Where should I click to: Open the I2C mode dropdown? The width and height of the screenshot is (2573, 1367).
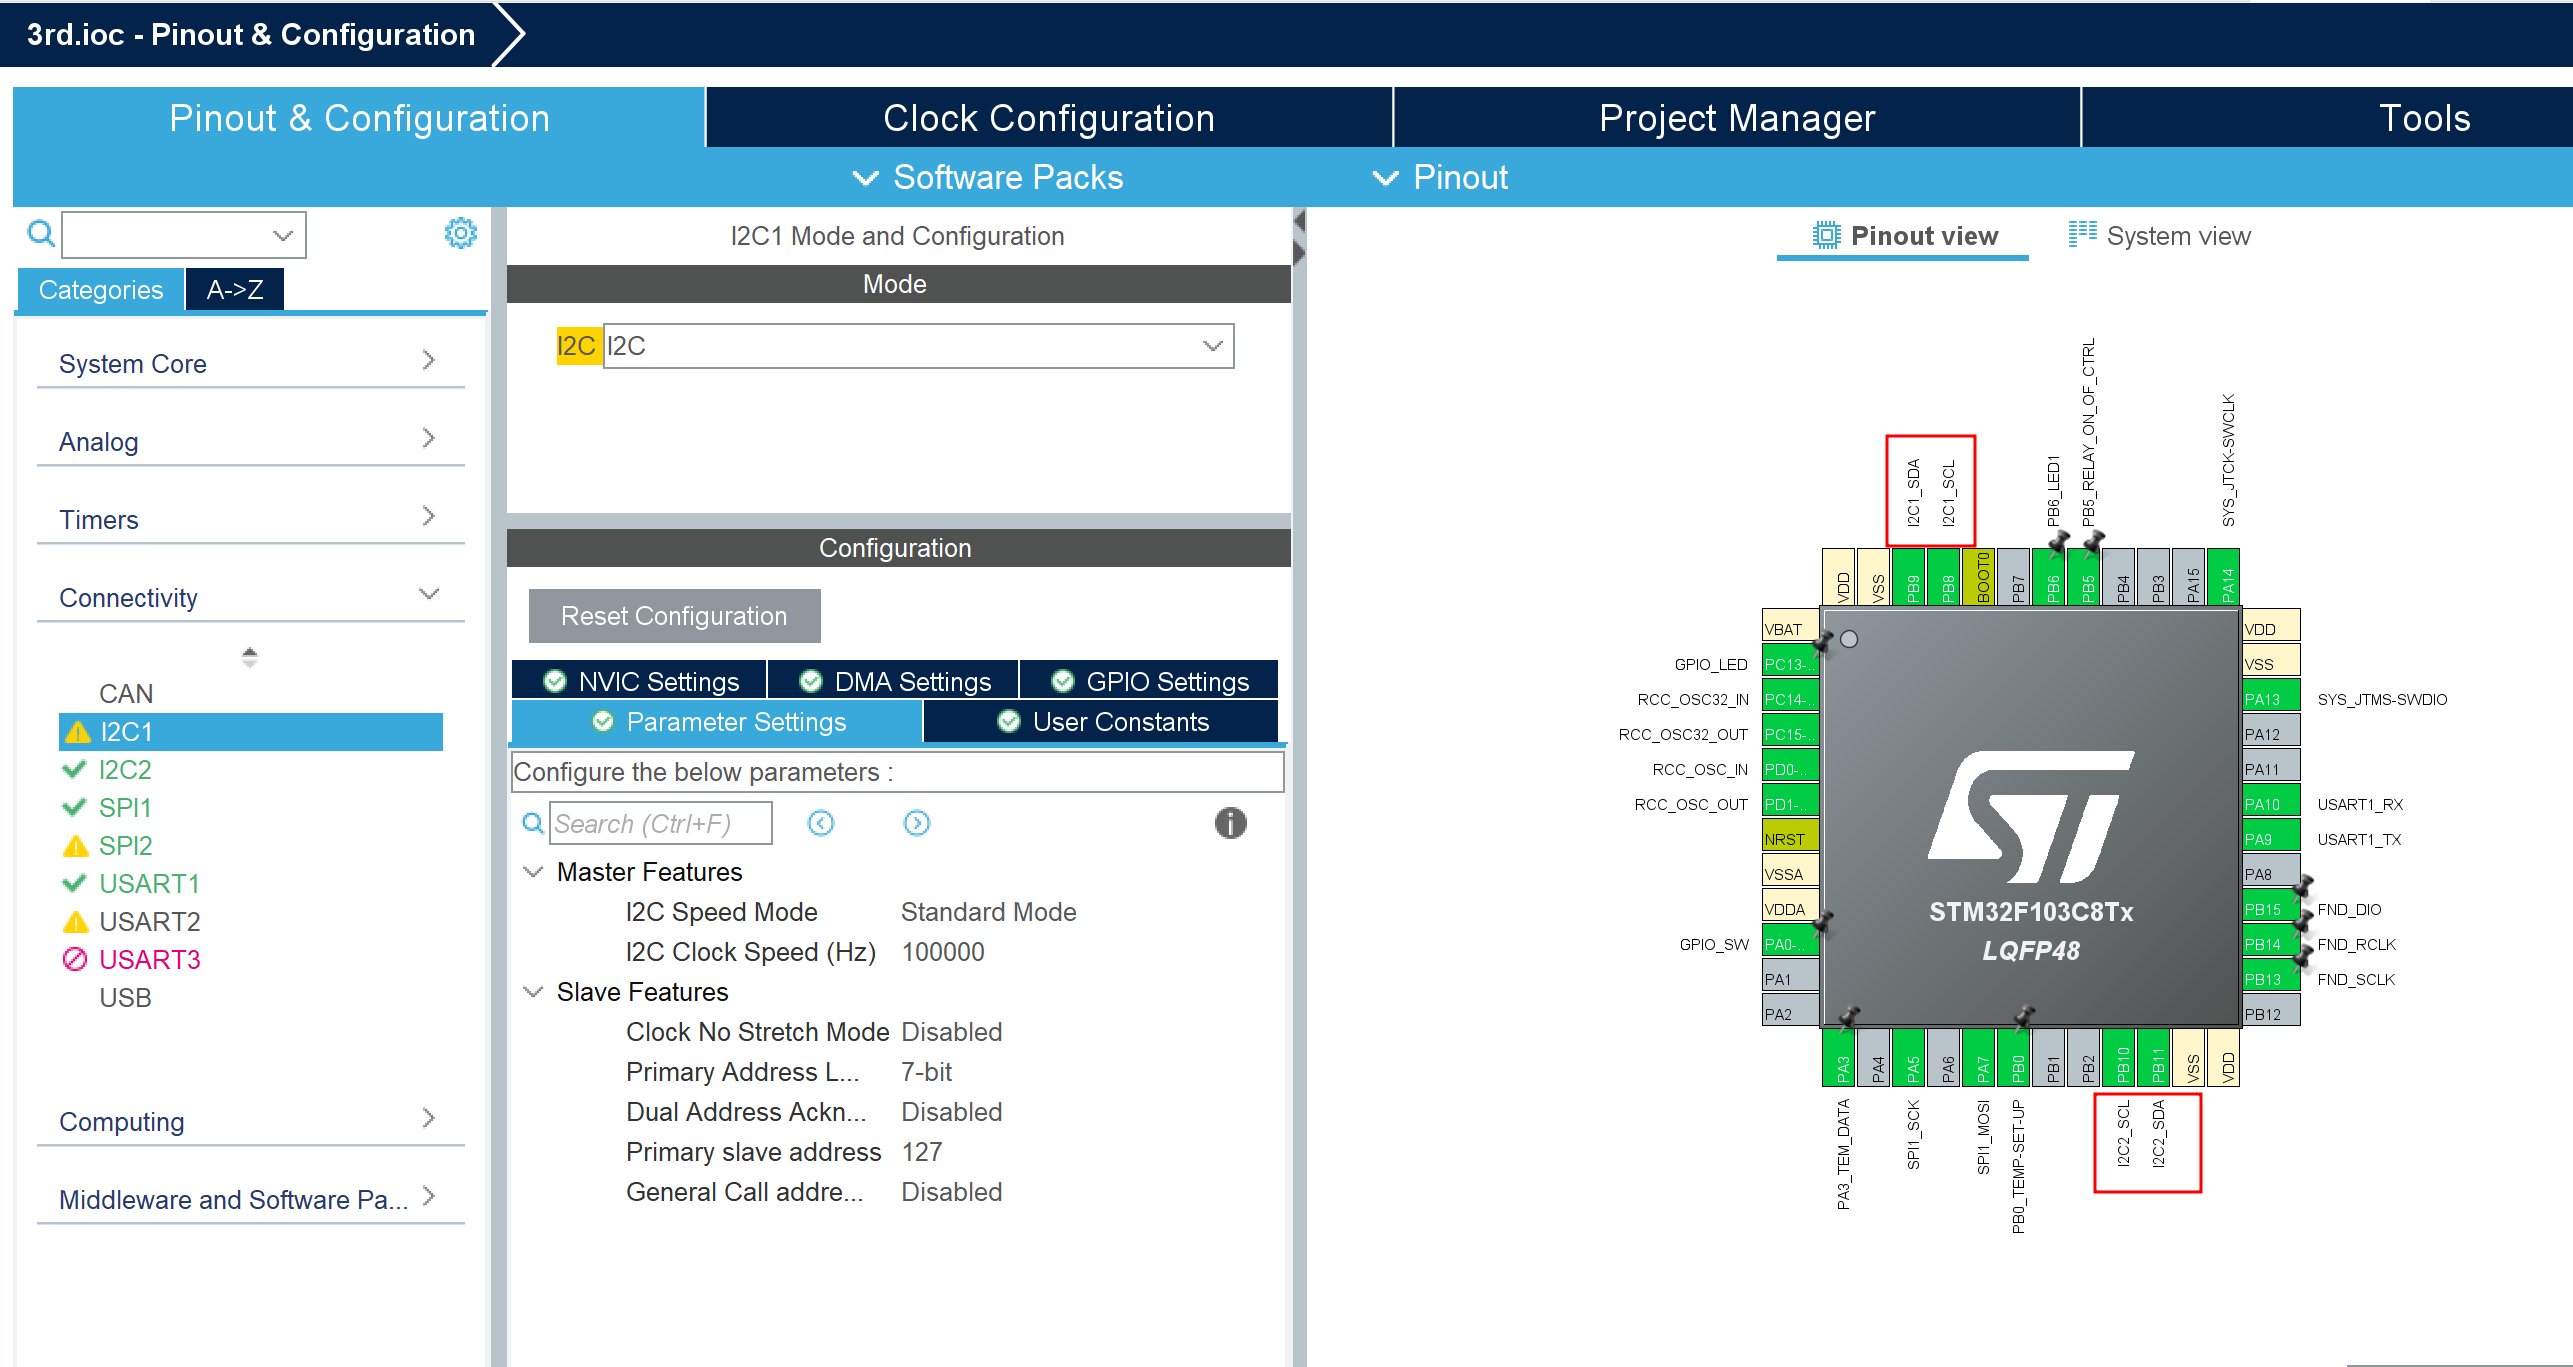(1212, 346)
